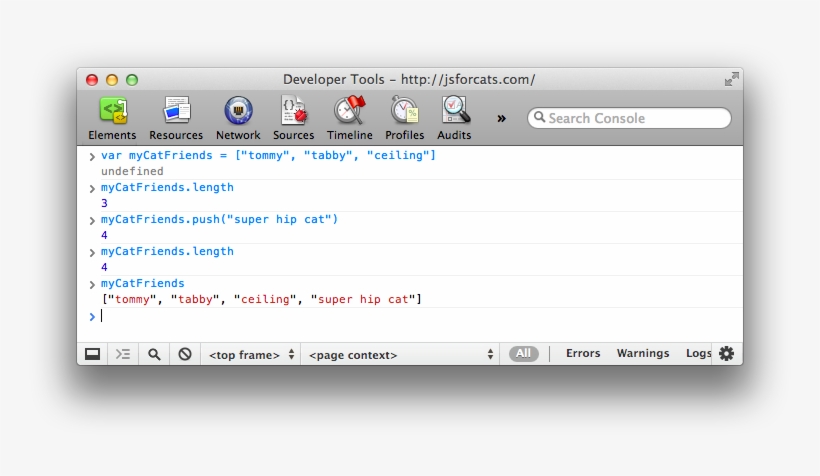Close the Developer Tools window
Screen dimensions: 820x476
tap(92, 80)
